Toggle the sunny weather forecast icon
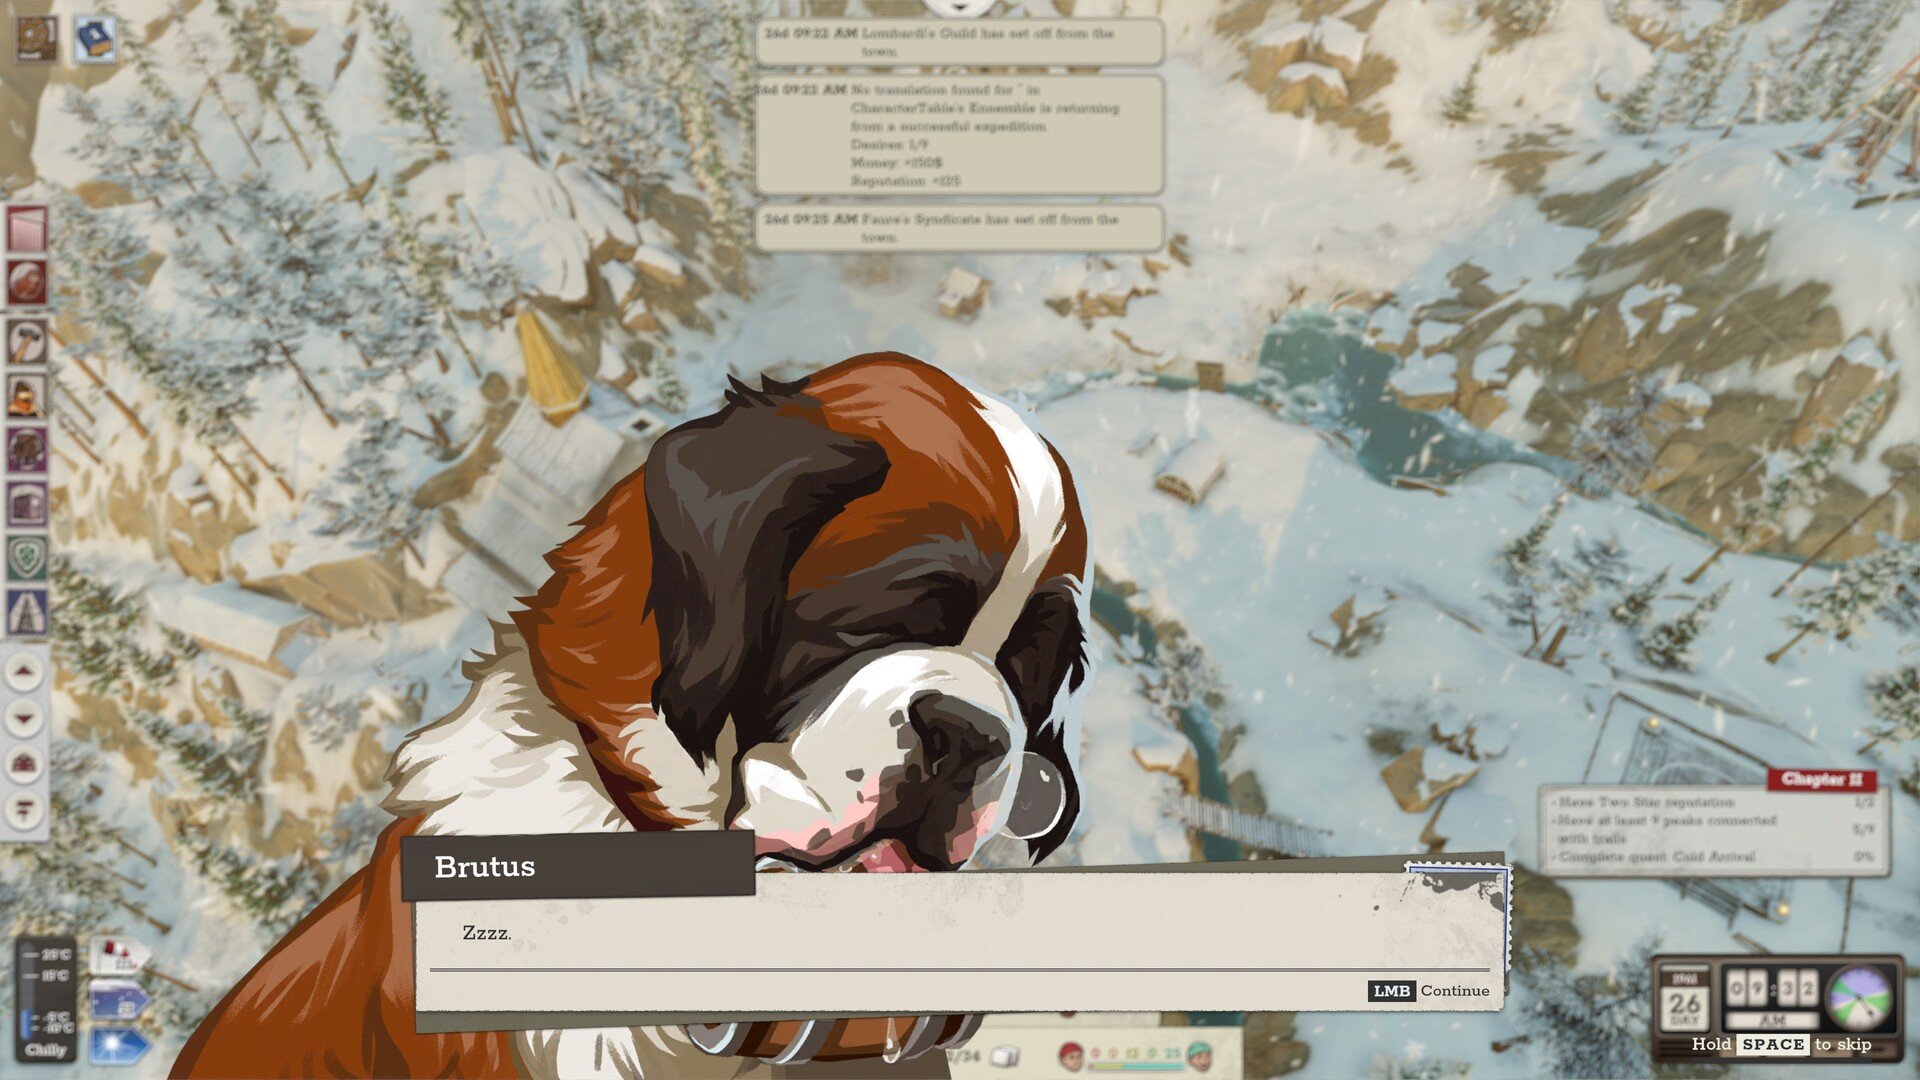The image size is (1920, 1080). tap(117, 1044)
